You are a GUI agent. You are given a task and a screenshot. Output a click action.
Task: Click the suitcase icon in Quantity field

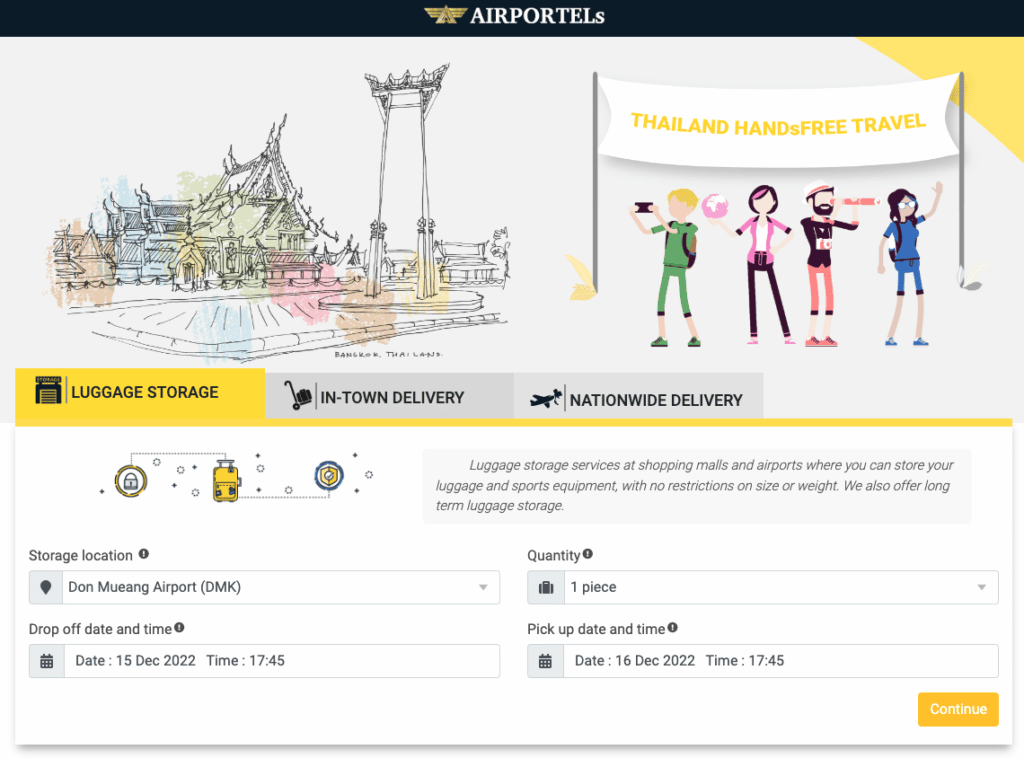coord(546,588)
